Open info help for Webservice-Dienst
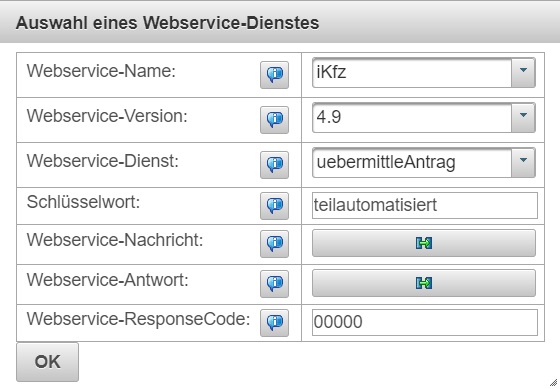Viewport: 560px width, 389px height. pos(274,165)
